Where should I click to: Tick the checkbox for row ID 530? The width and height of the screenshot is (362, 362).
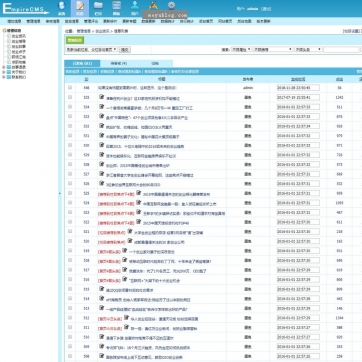[70, 145]
